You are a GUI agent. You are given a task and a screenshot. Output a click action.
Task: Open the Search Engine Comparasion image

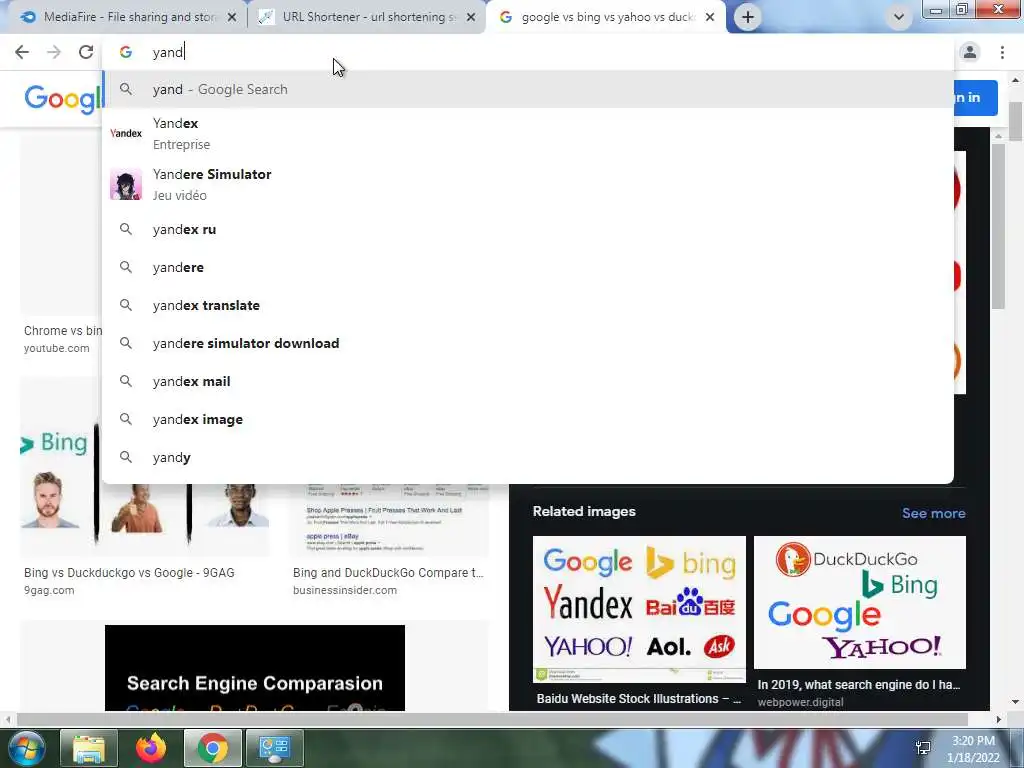pos(255,667)
